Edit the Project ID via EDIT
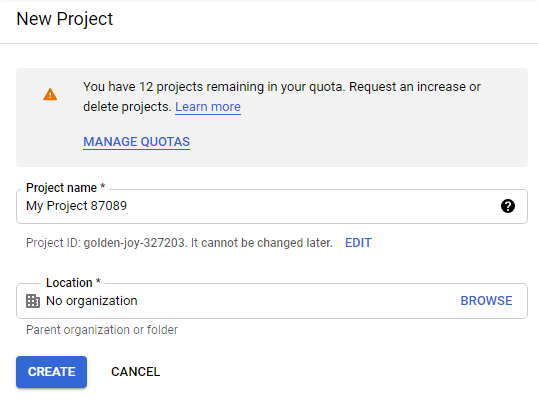538x412 pixels. [358, 243]
